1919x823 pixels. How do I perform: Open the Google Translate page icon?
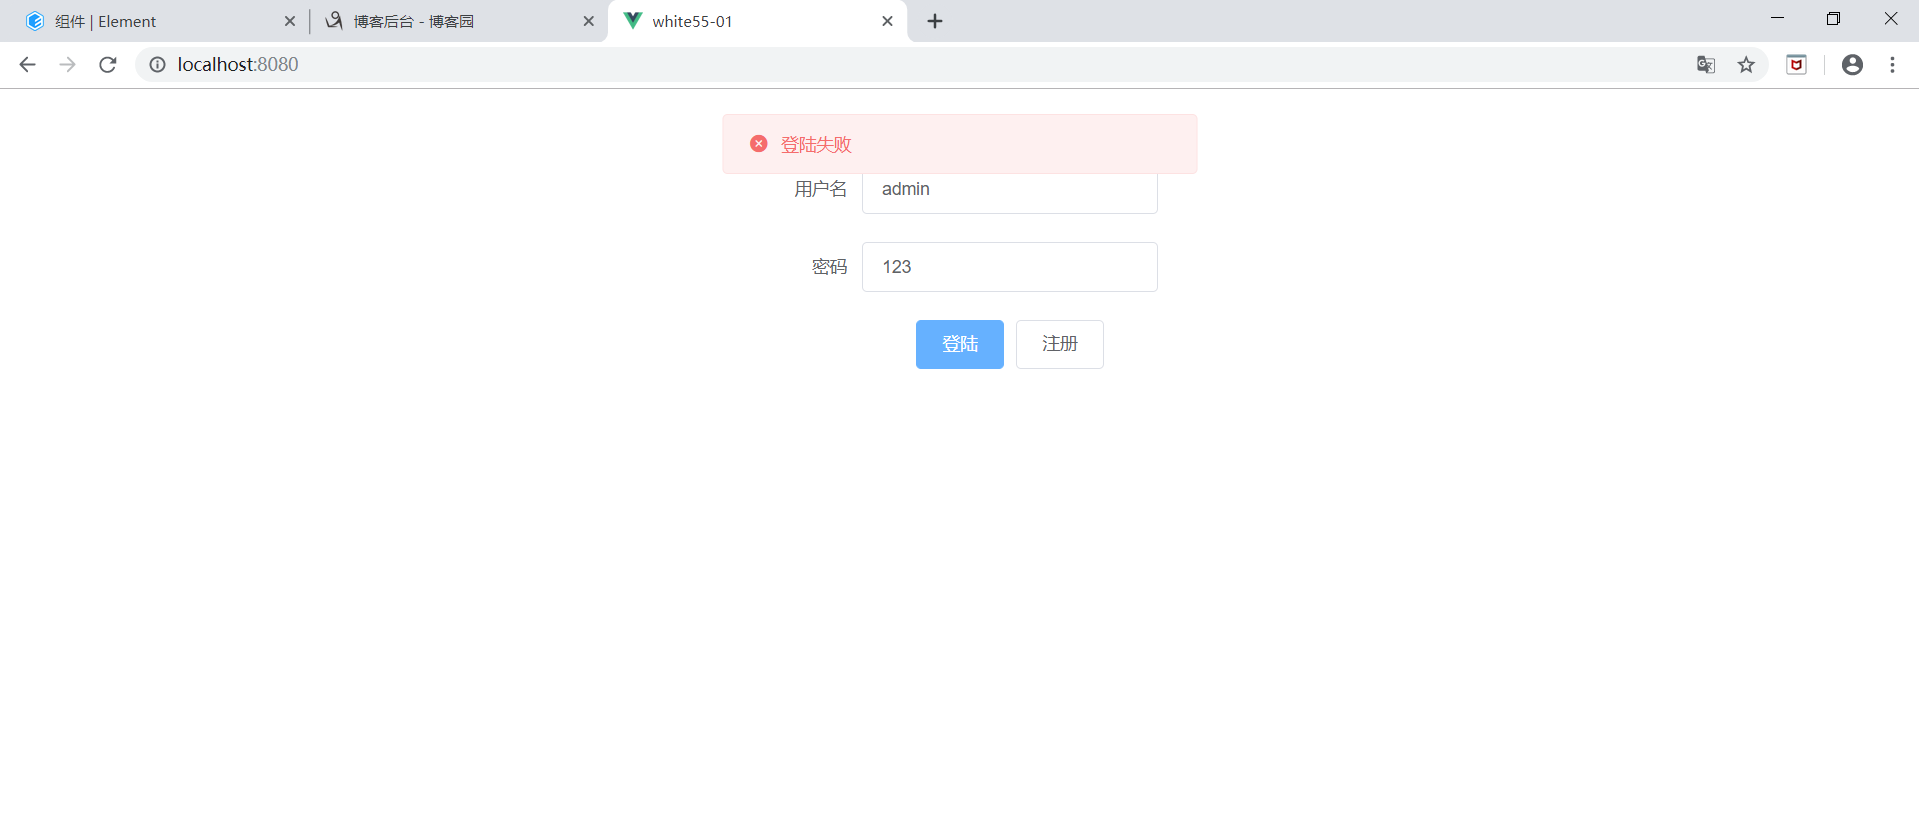pos(1706,65)
